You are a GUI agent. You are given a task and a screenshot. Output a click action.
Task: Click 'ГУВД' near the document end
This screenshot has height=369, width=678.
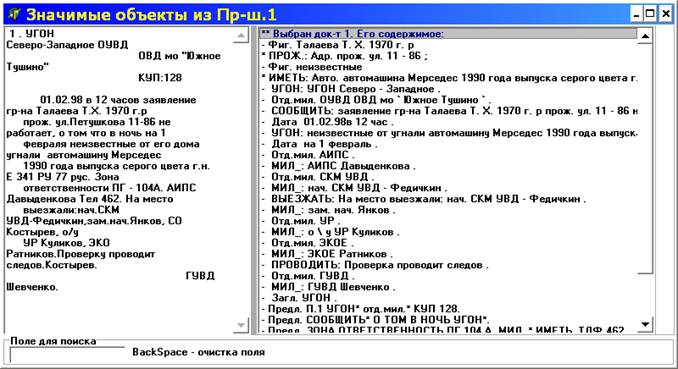point(200,276)
